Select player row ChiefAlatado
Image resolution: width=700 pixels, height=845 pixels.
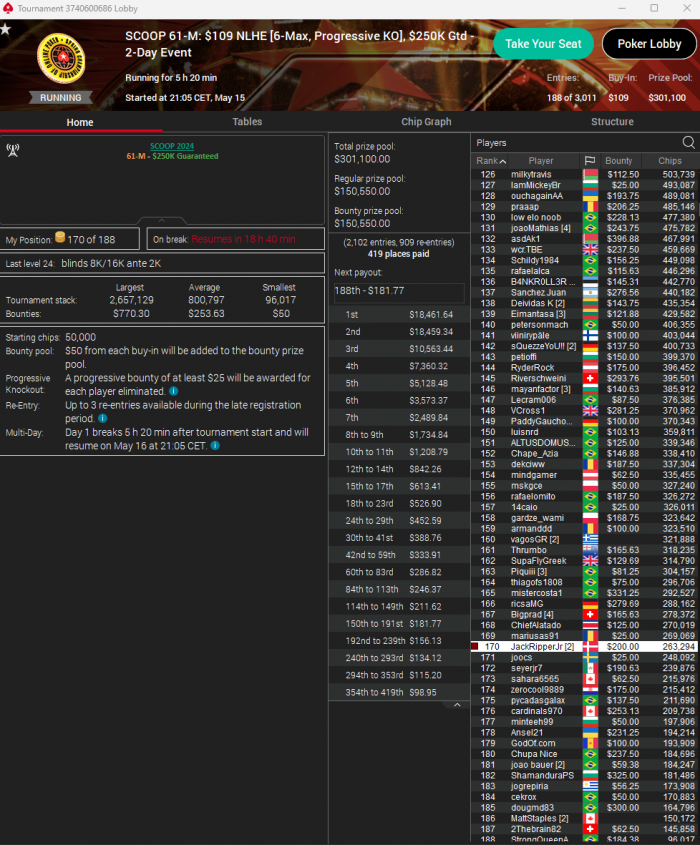(584, 625)
